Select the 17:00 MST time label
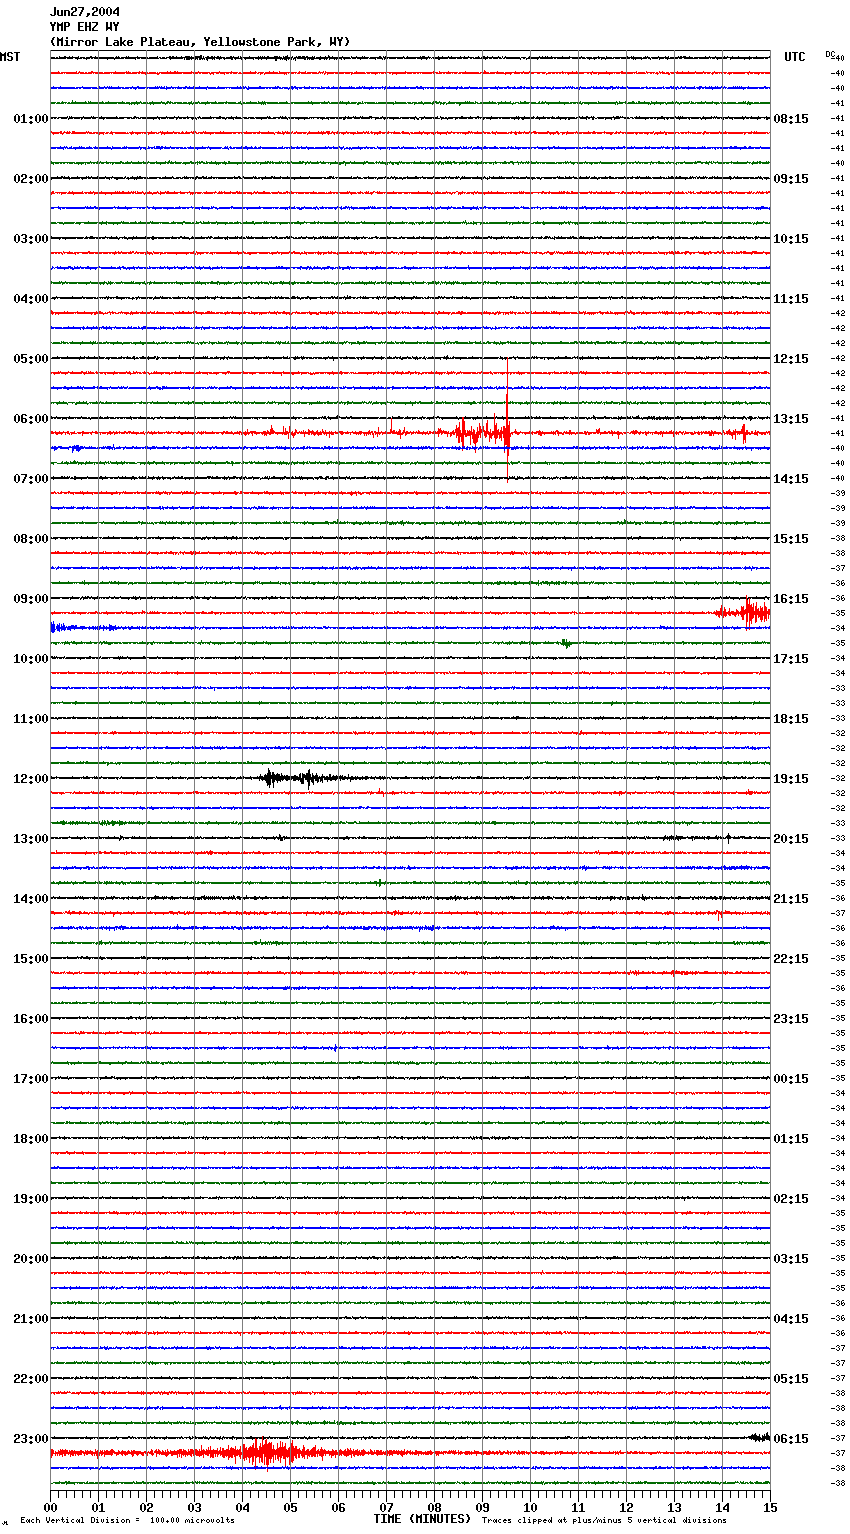Viewport: 850px width, 1534px height. (31, 1079)
